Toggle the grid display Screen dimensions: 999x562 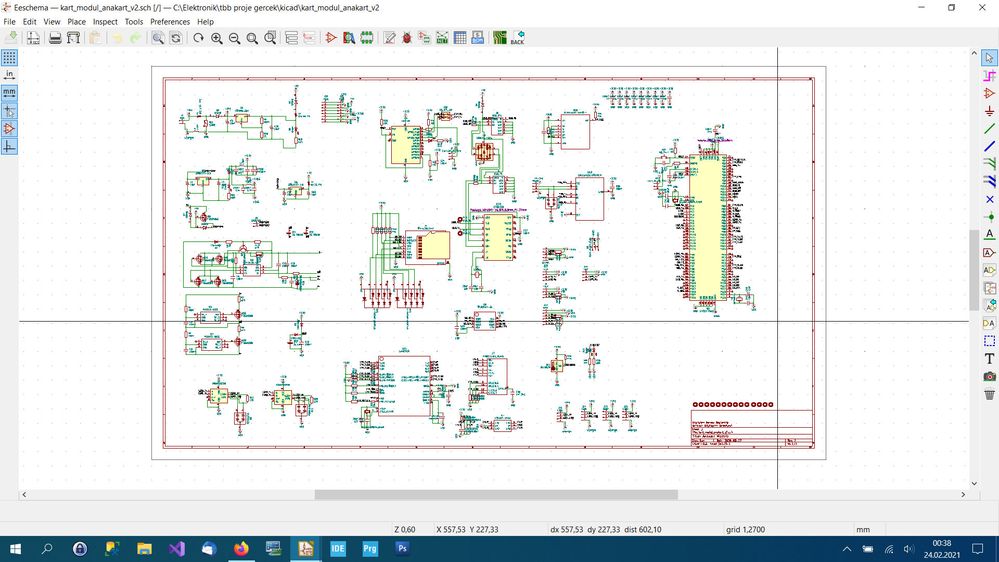click(x=9, y=58)
